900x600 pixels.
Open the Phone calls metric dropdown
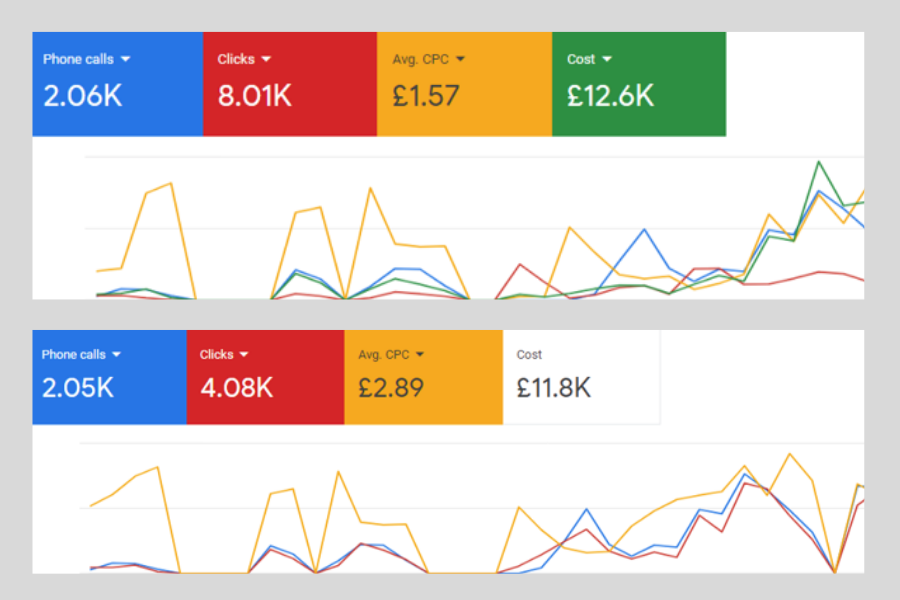[x=125, y=58]
